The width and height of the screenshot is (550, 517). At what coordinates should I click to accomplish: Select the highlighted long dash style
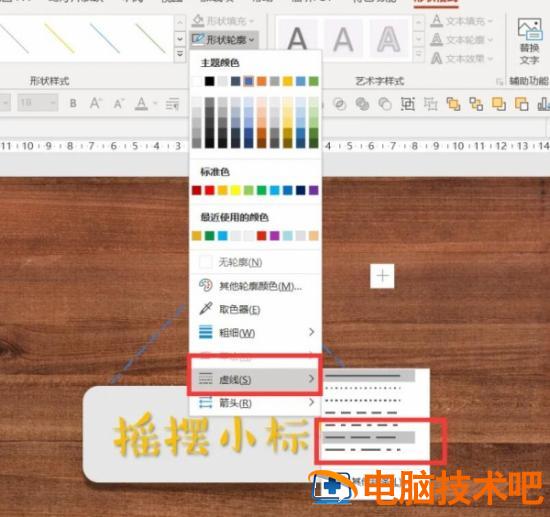pos(368,437)
